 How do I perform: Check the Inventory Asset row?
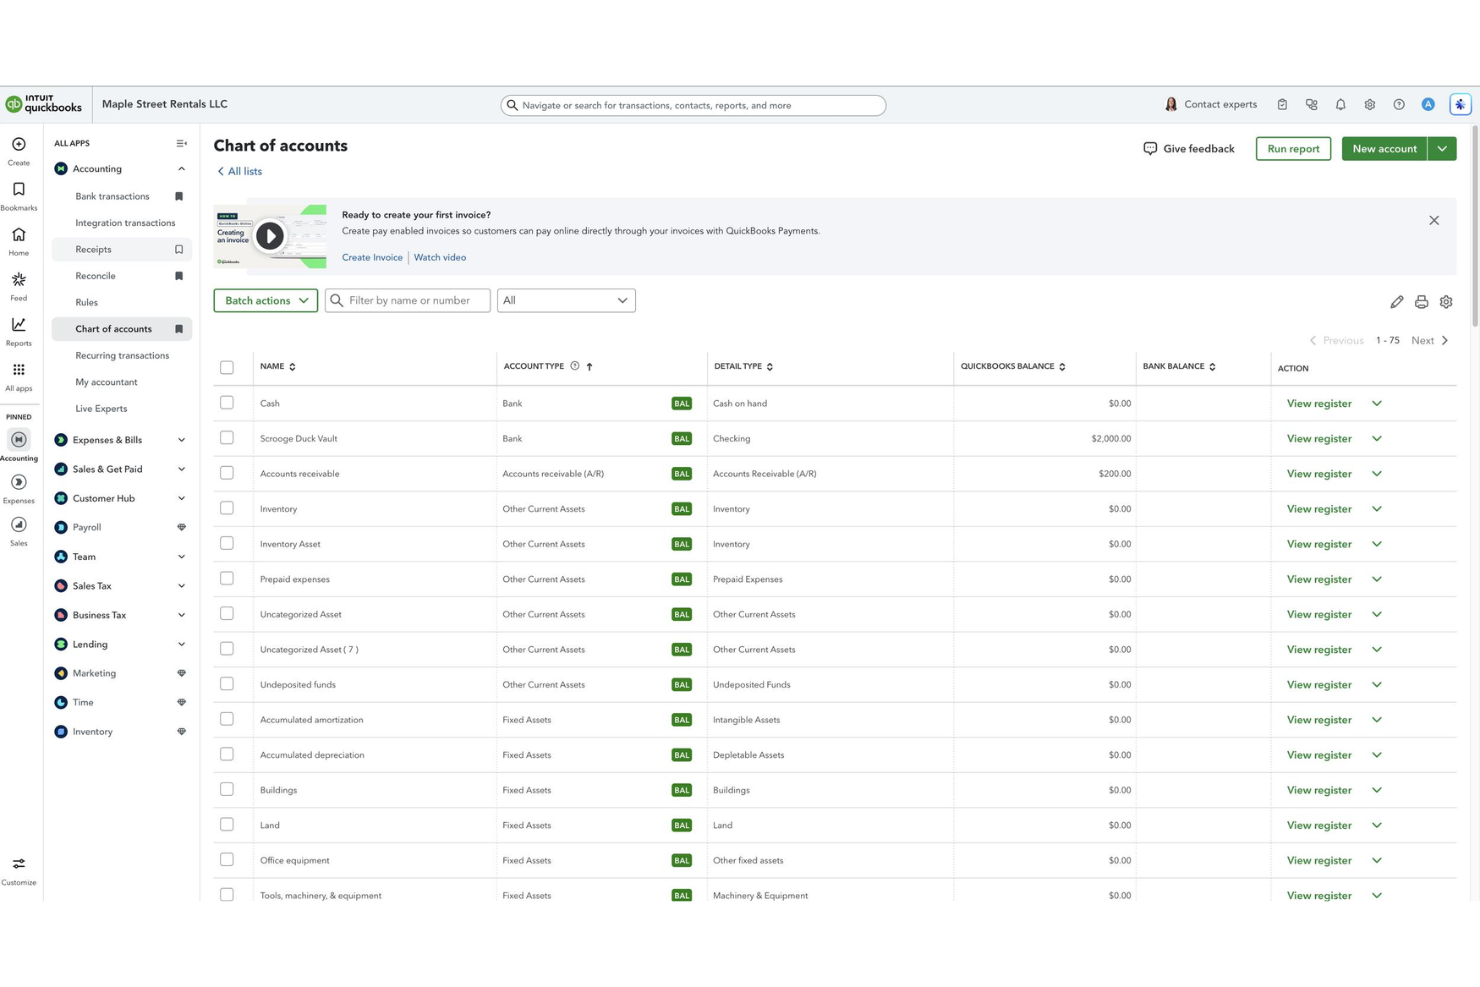(x=227, y=543)
